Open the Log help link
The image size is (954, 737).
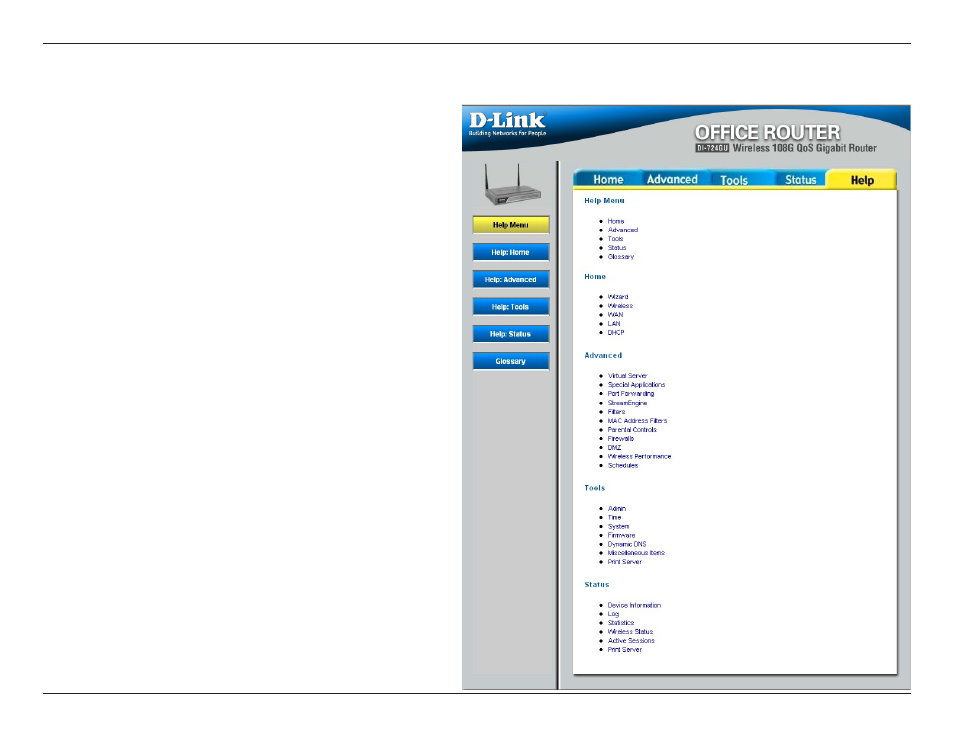click(613, 614)
